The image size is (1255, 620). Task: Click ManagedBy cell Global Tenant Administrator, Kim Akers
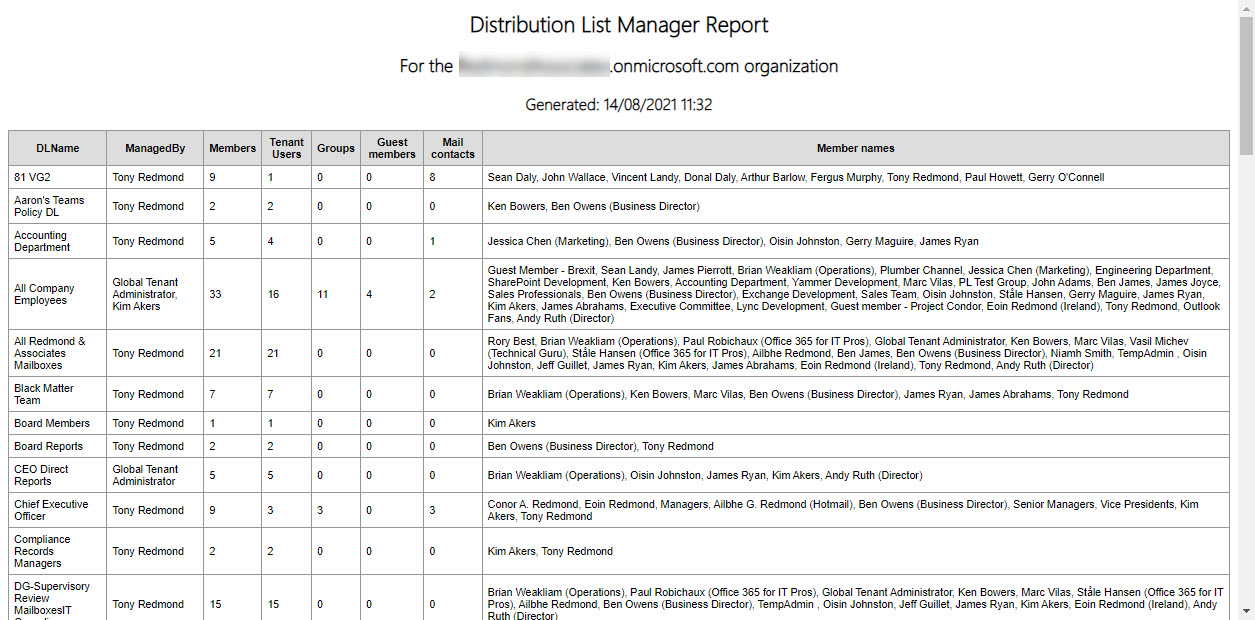[155, 294]
